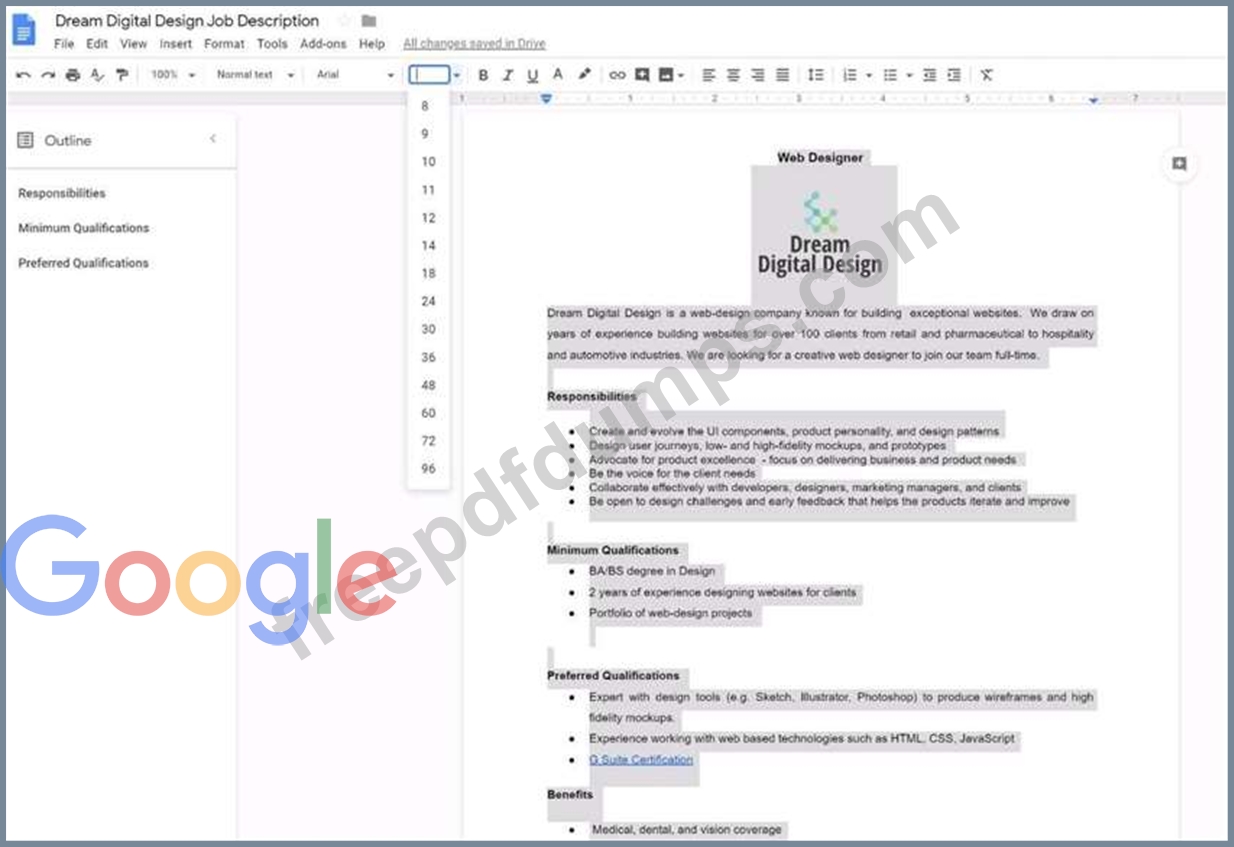The height and width of the screenshot is (847, 1234).
Task: Open the Google Docs home icon
Action: coord(24,30)
